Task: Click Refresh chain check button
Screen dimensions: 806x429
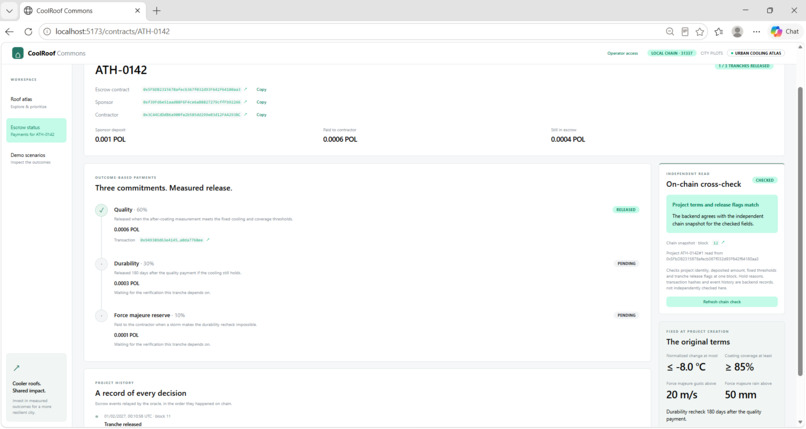Action: (722, 302)
